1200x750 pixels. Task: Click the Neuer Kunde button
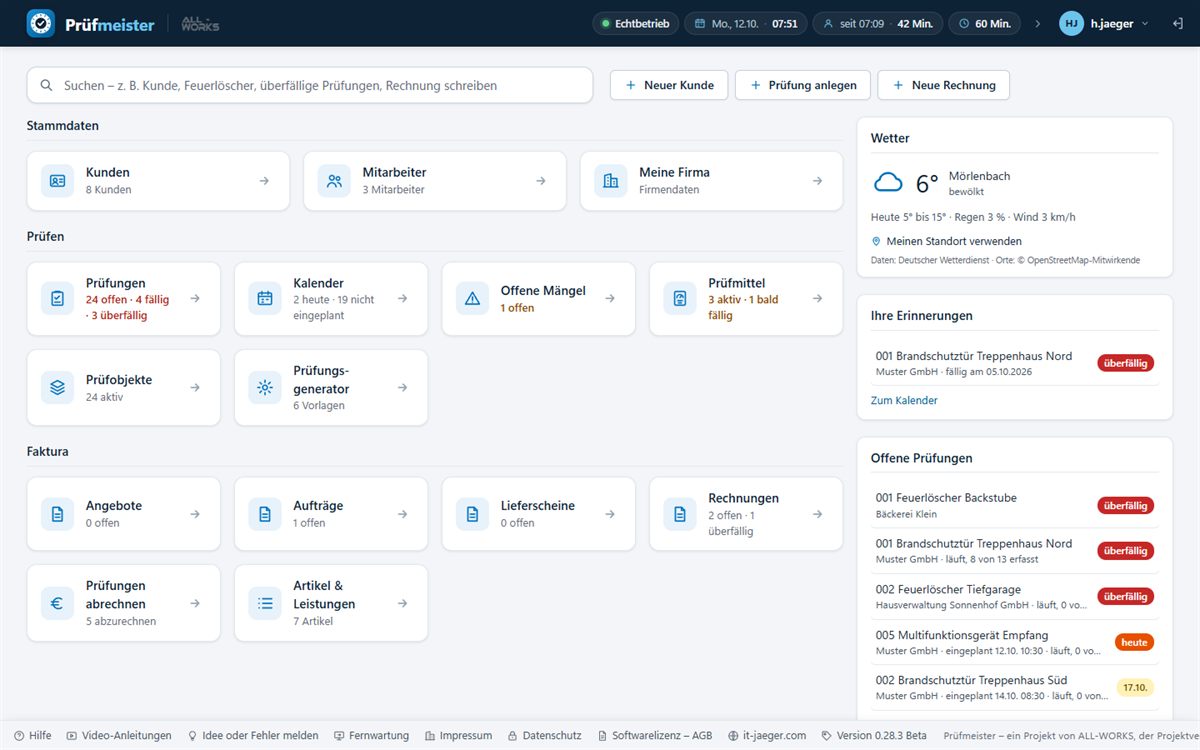pos(669,85)
